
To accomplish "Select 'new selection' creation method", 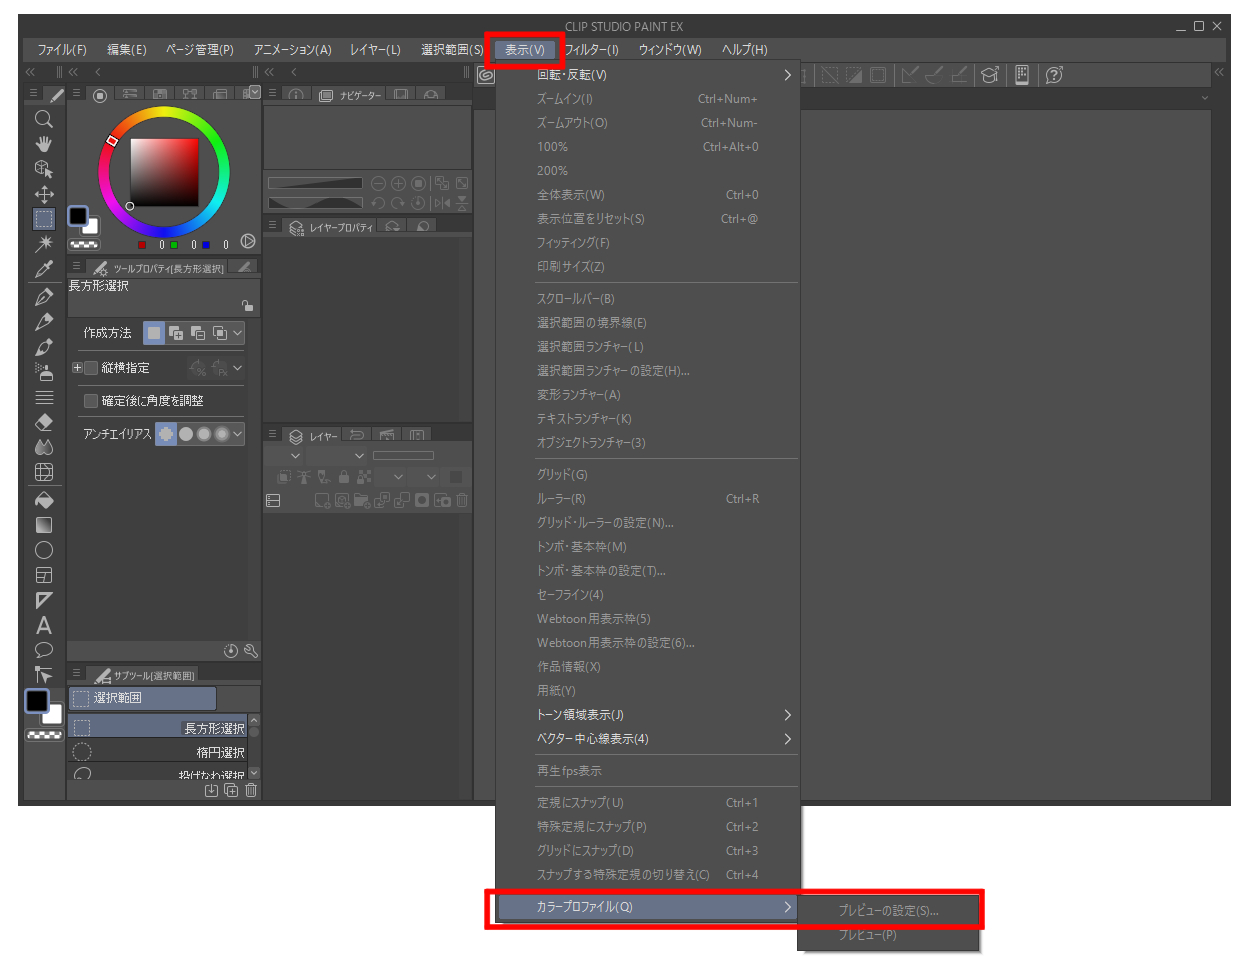I will click(x=154, y=333).
